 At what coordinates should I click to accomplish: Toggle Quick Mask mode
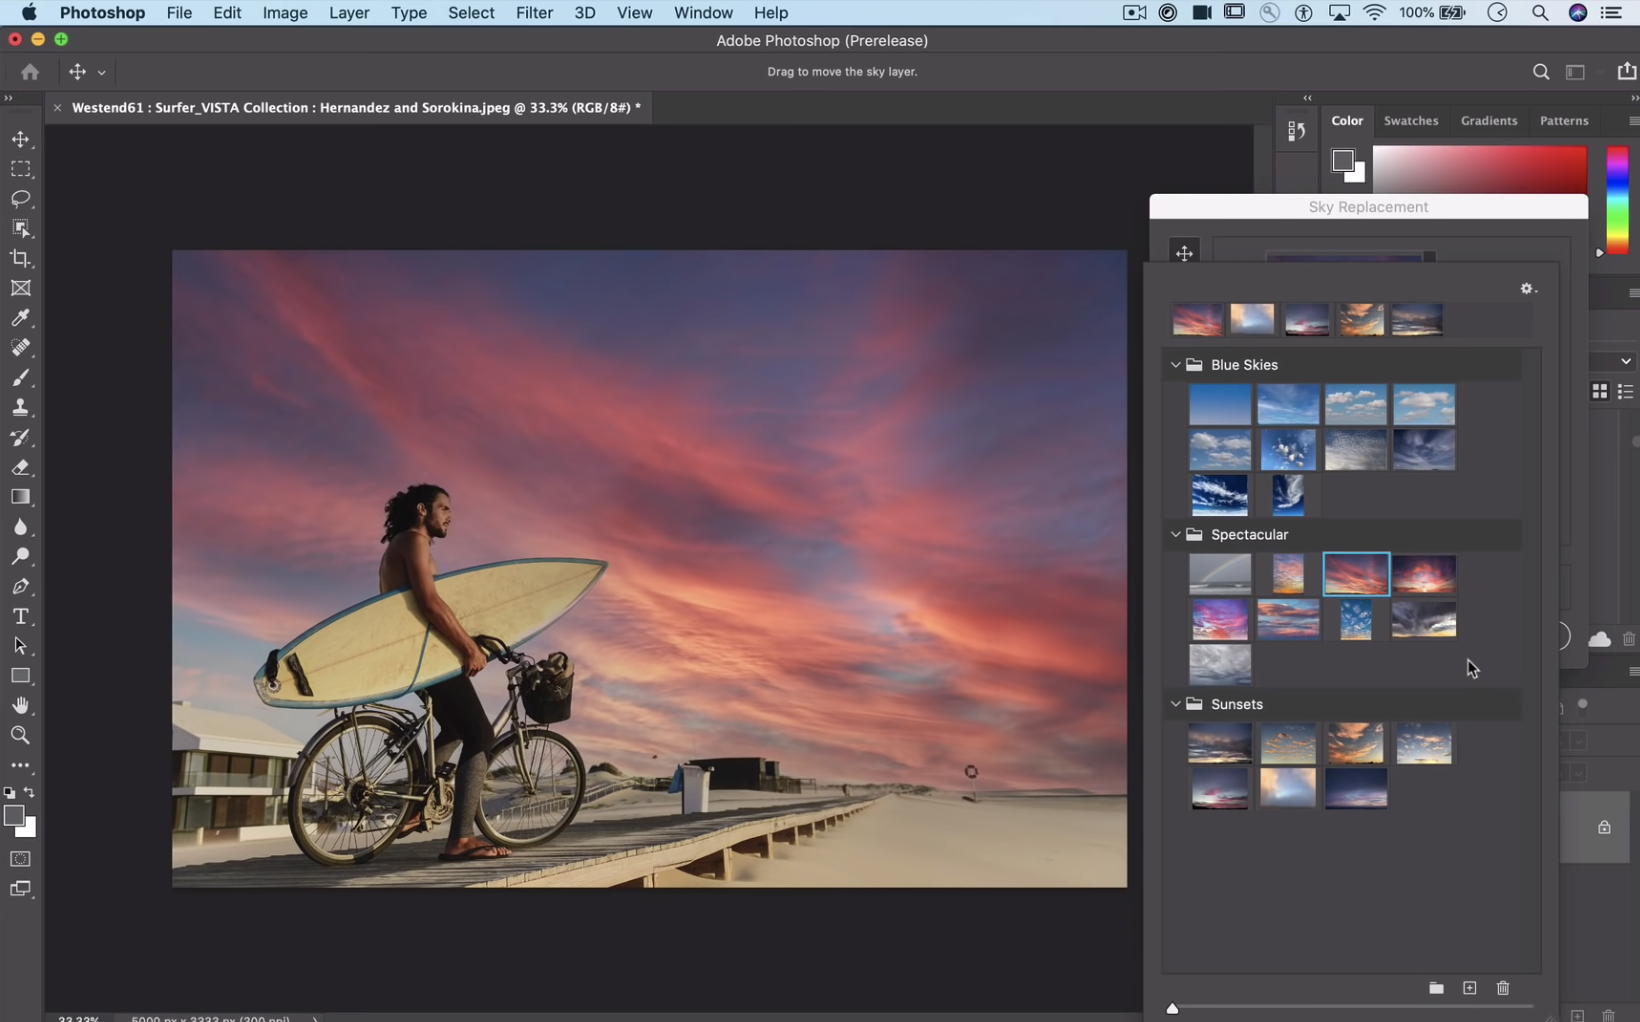click(20, 859)
